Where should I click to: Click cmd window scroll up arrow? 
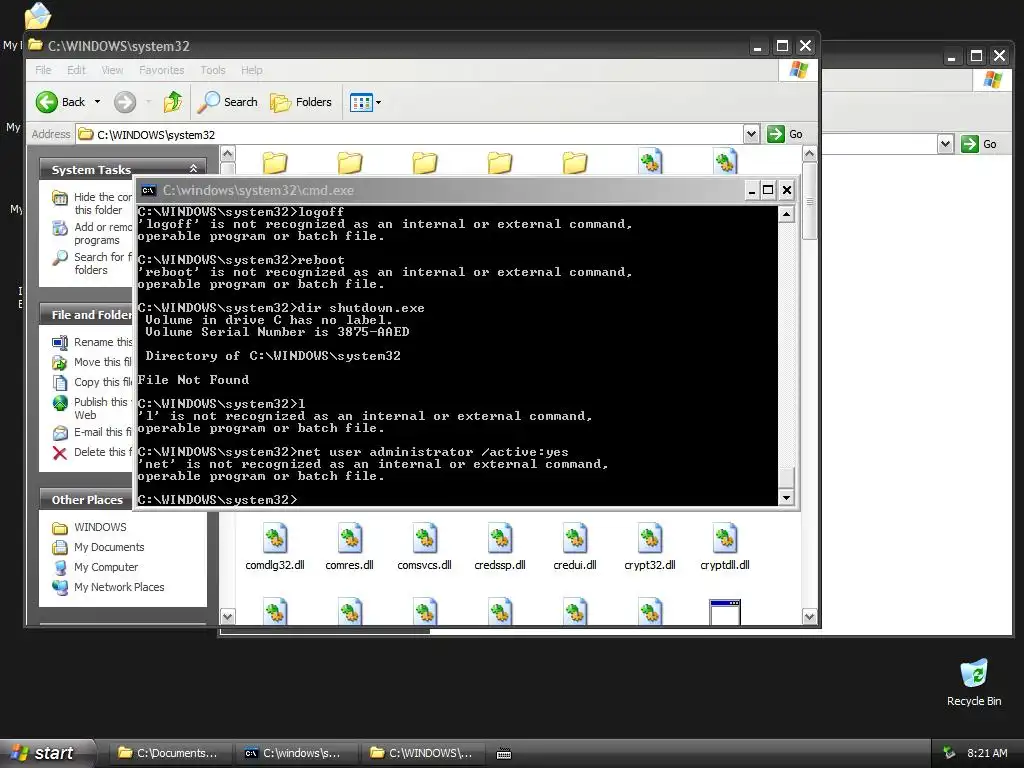pyautogui.click(x=786, y=214)
